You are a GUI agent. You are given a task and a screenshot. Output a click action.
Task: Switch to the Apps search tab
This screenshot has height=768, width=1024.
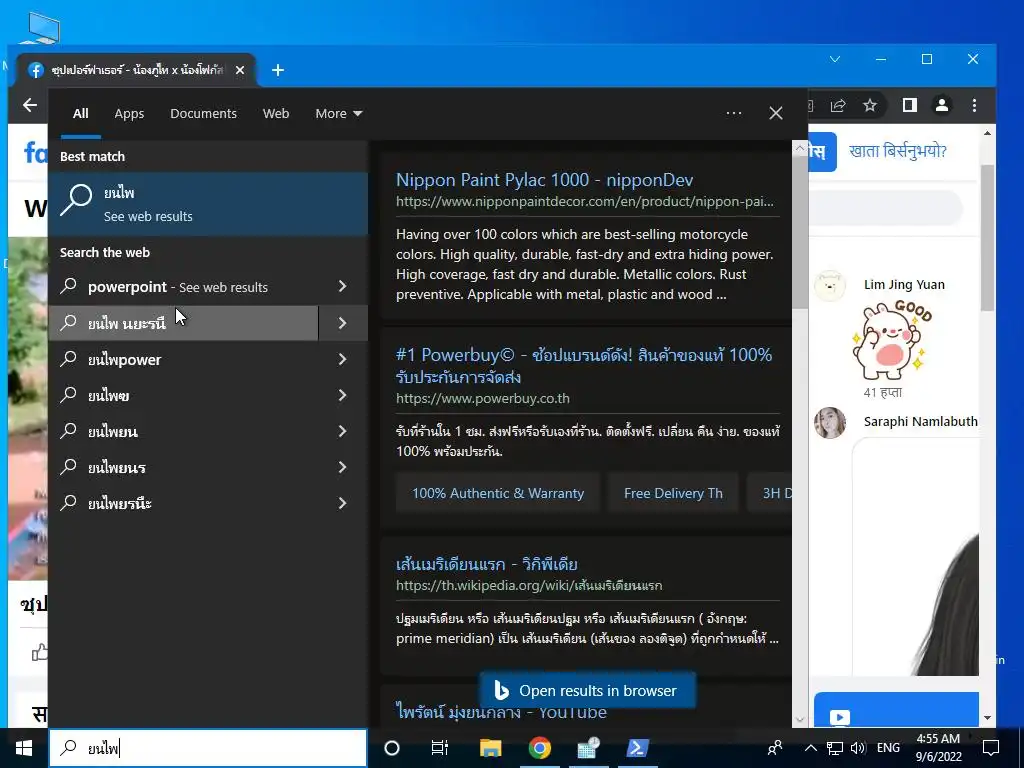(x=129, y=114)
